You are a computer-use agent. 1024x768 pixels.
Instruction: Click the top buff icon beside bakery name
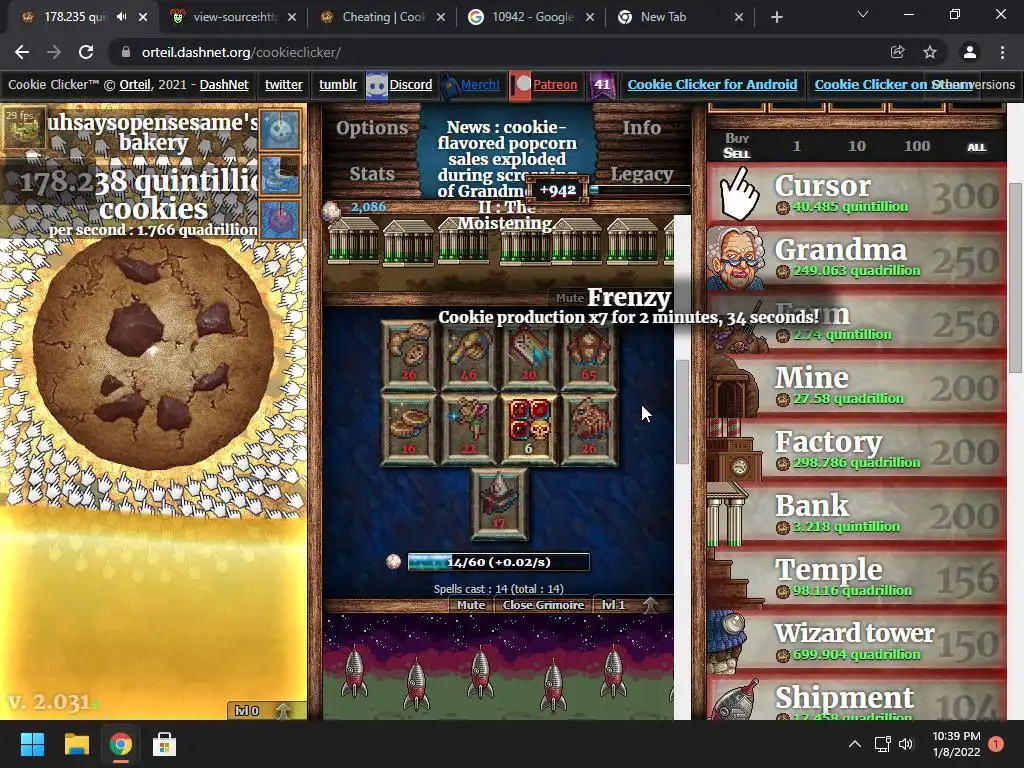click(281, 129)
